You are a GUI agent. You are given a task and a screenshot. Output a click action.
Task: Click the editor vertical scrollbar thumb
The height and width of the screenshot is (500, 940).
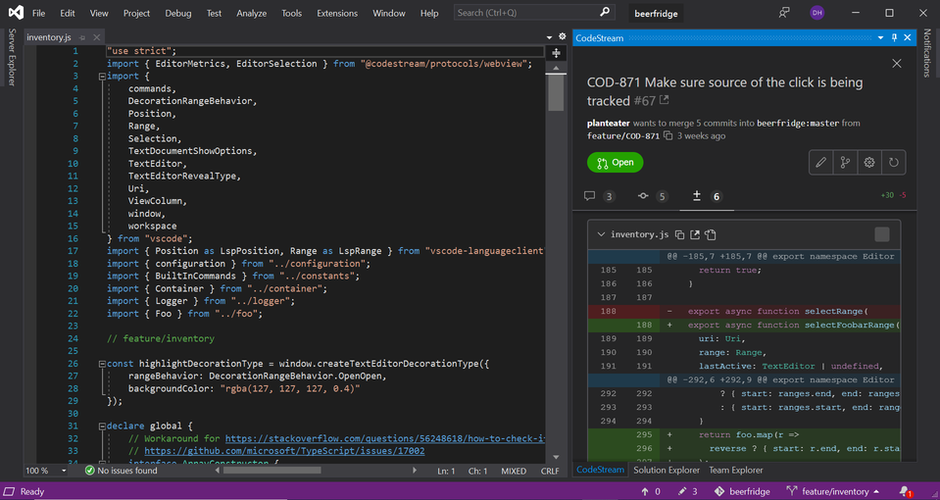pos(556,93)
